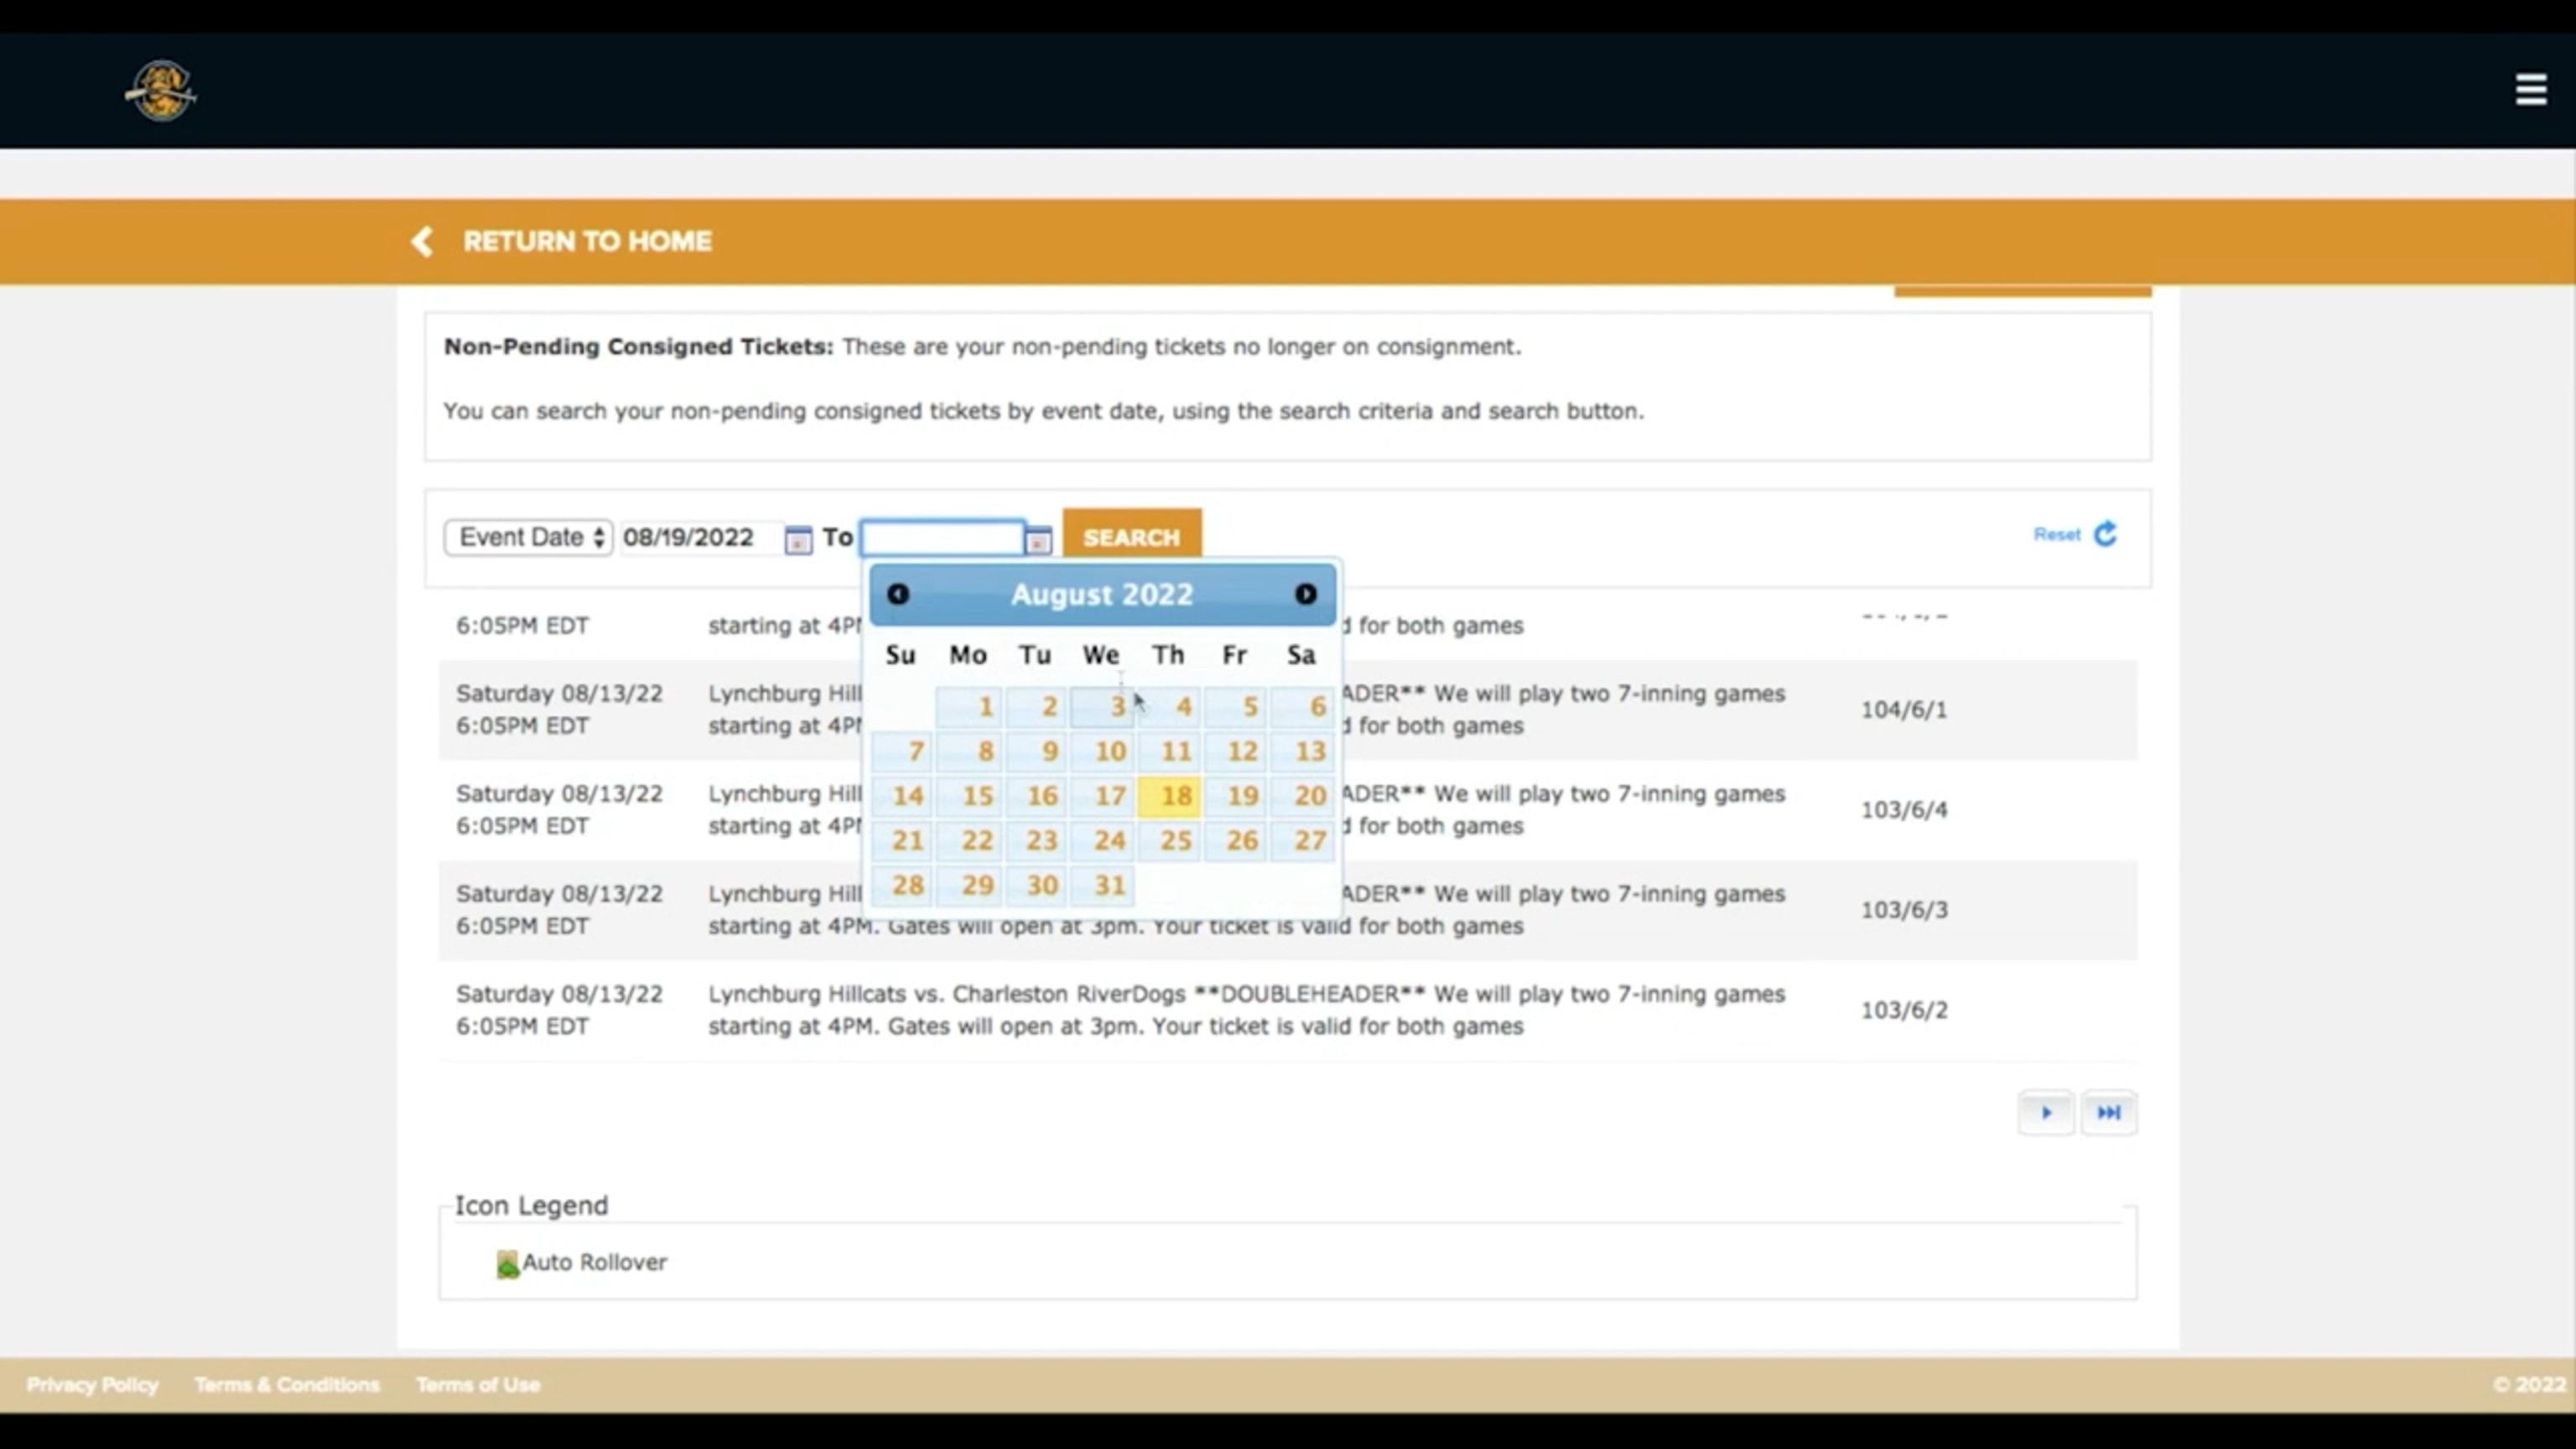Click seat location 103/6/2
Screen dimensions: 2576x1449
point(1904,1010)
